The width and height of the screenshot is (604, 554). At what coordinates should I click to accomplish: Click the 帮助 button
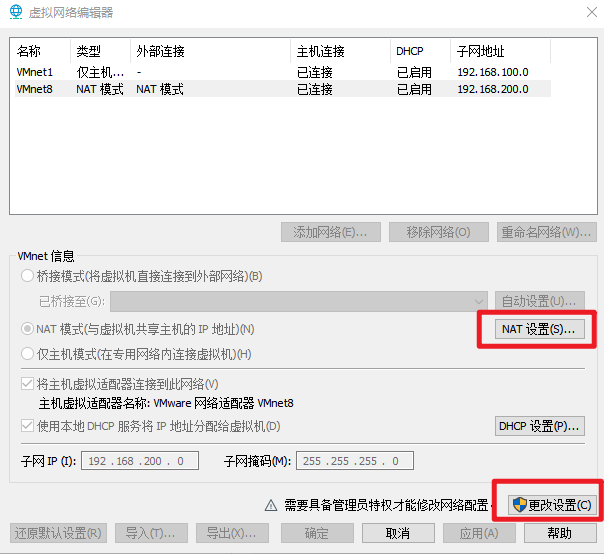click(559, 533)
